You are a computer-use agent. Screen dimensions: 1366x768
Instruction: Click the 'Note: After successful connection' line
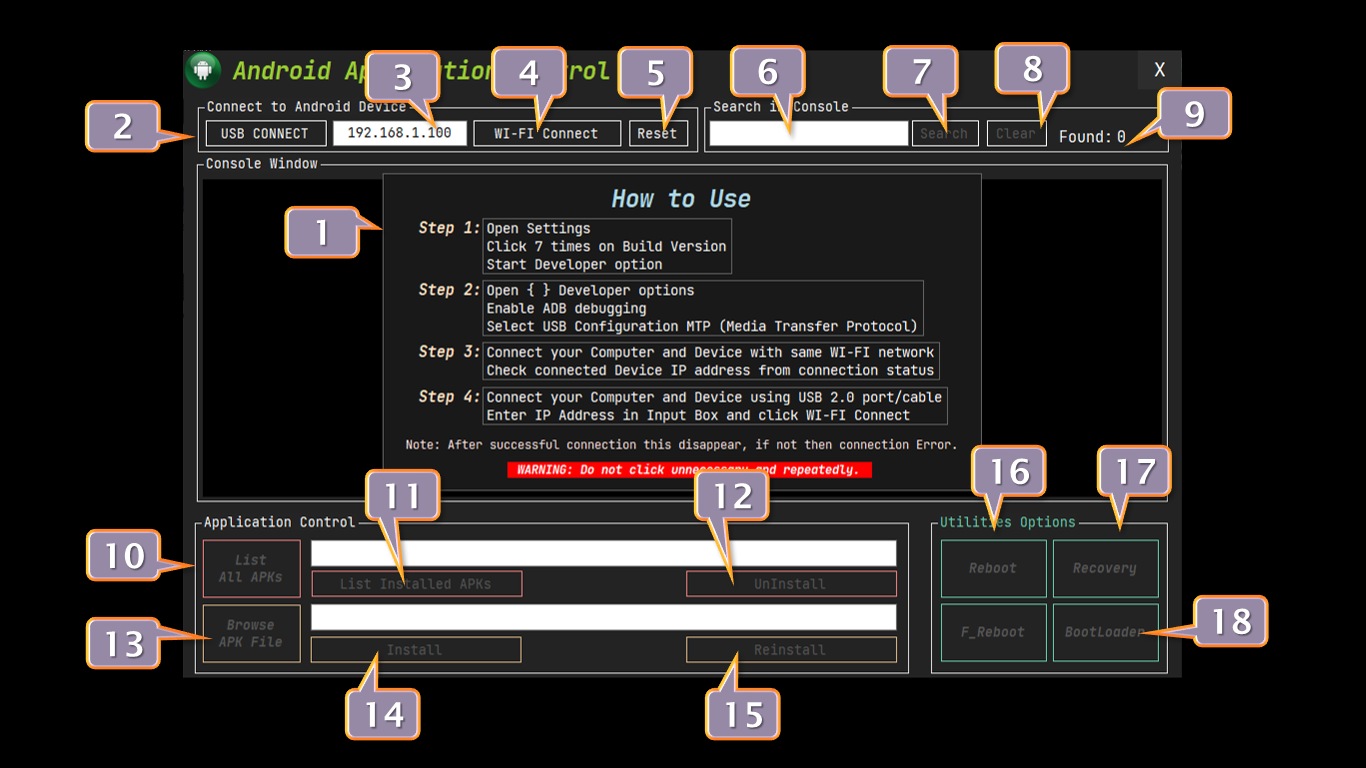coord(681,444)
